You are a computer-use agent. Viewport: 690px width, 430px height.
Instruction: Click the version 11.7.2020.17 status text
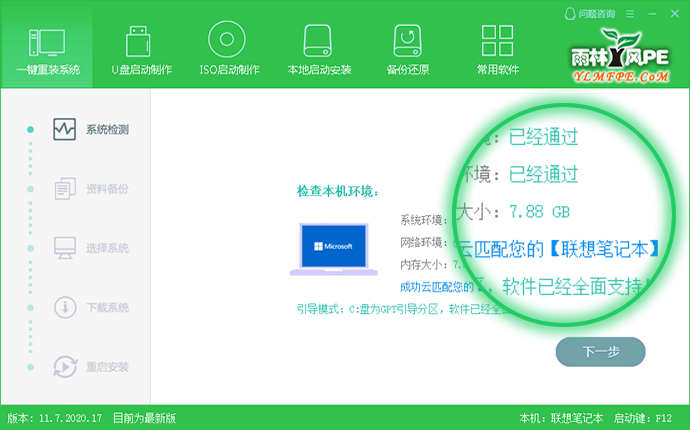pyautogui.click(x=55, y=418)
